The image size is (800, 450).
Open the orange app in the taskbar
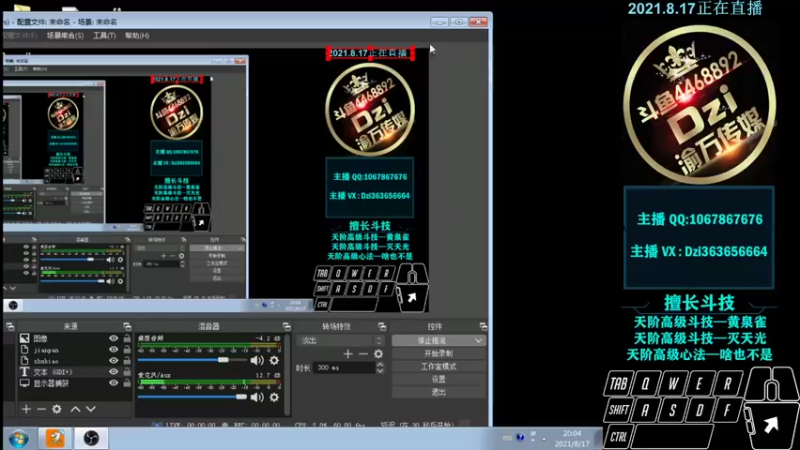tap(55, 438)
